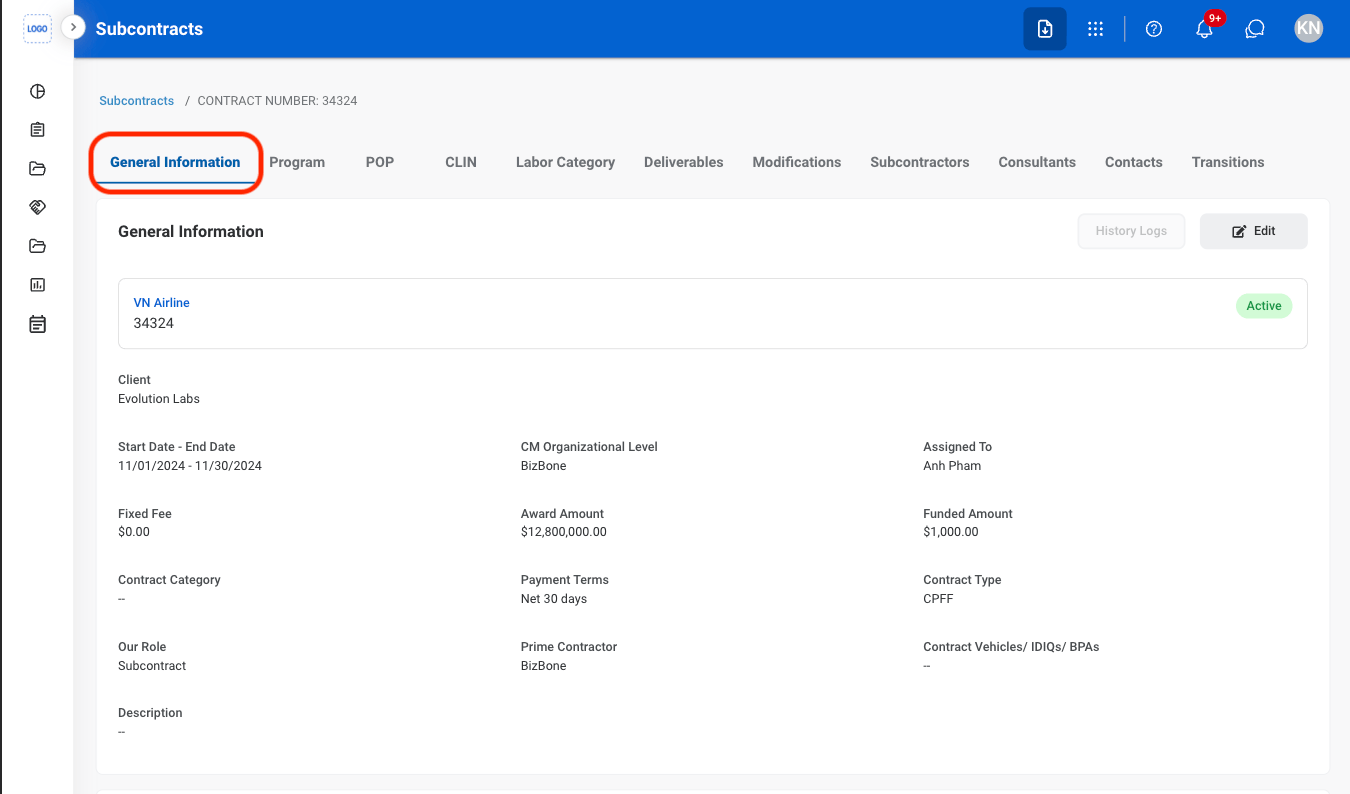Click the LOGO image in the sidebar
This screenshot has width=1350, height=794.
[x=37, y=29]
